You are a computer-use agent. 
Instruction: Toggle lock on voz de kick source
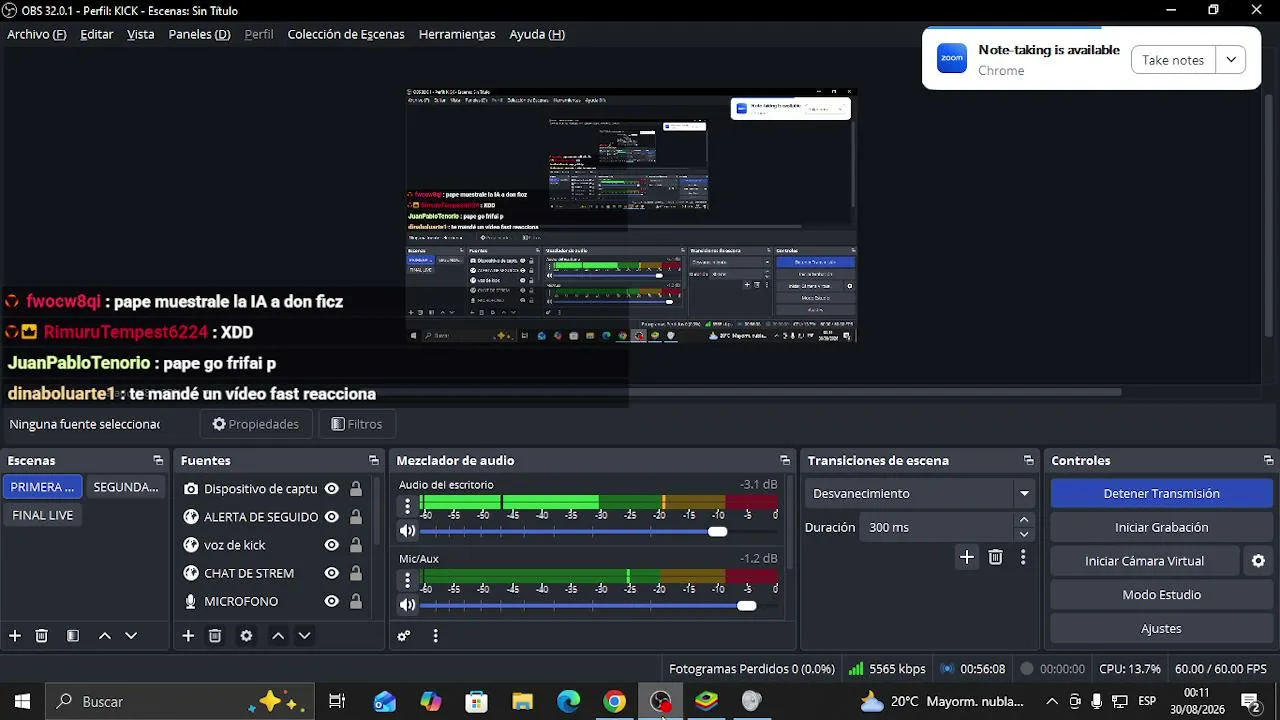click(355, 545)
